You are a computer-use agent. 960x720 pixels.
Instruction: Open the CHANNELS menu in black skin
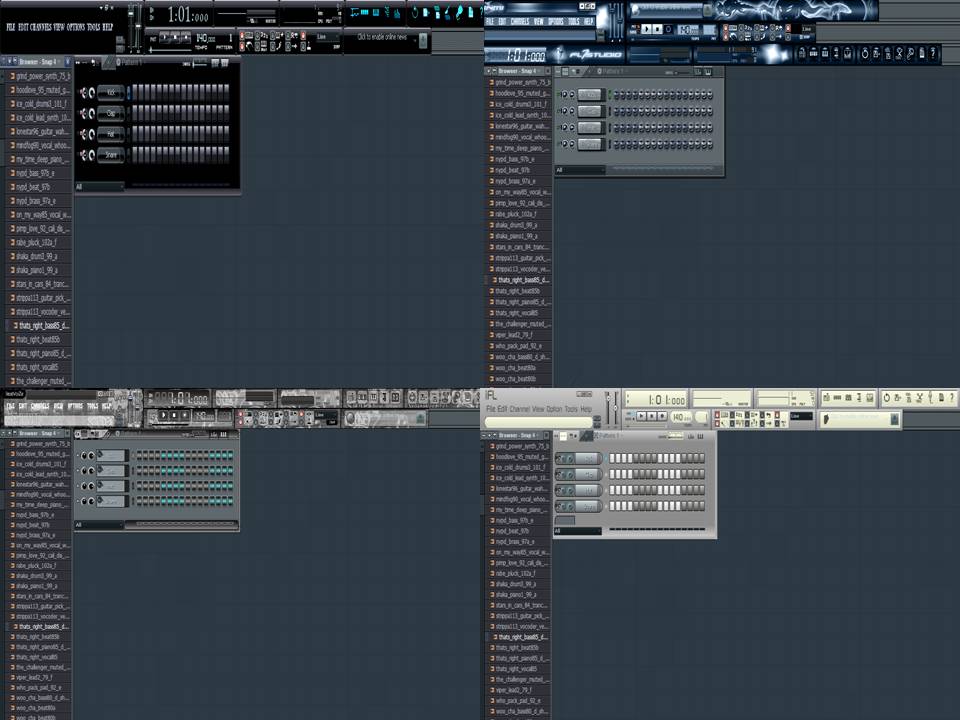(40, 28)
